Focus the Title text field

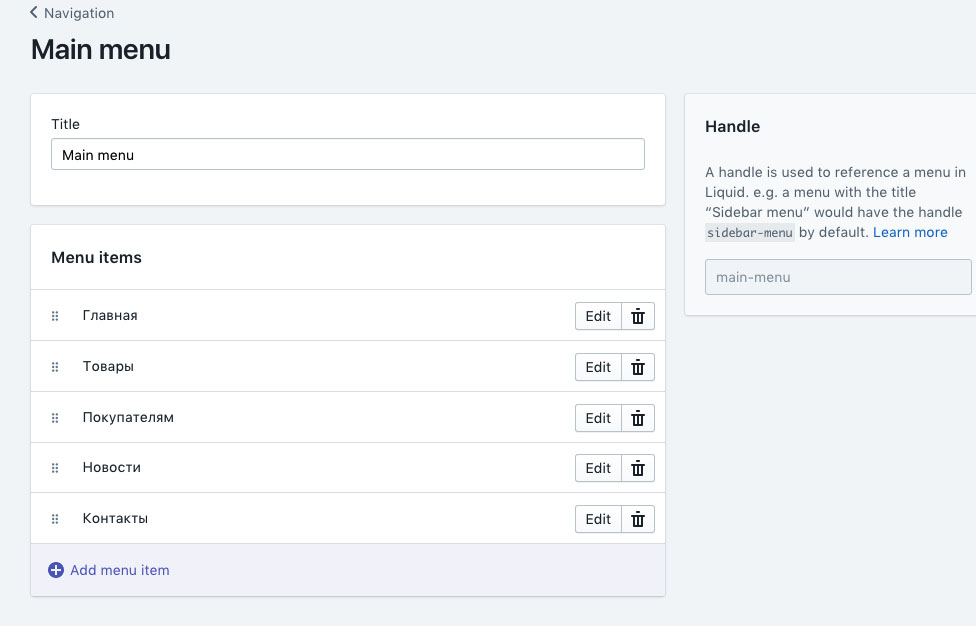tap(347, 155)
